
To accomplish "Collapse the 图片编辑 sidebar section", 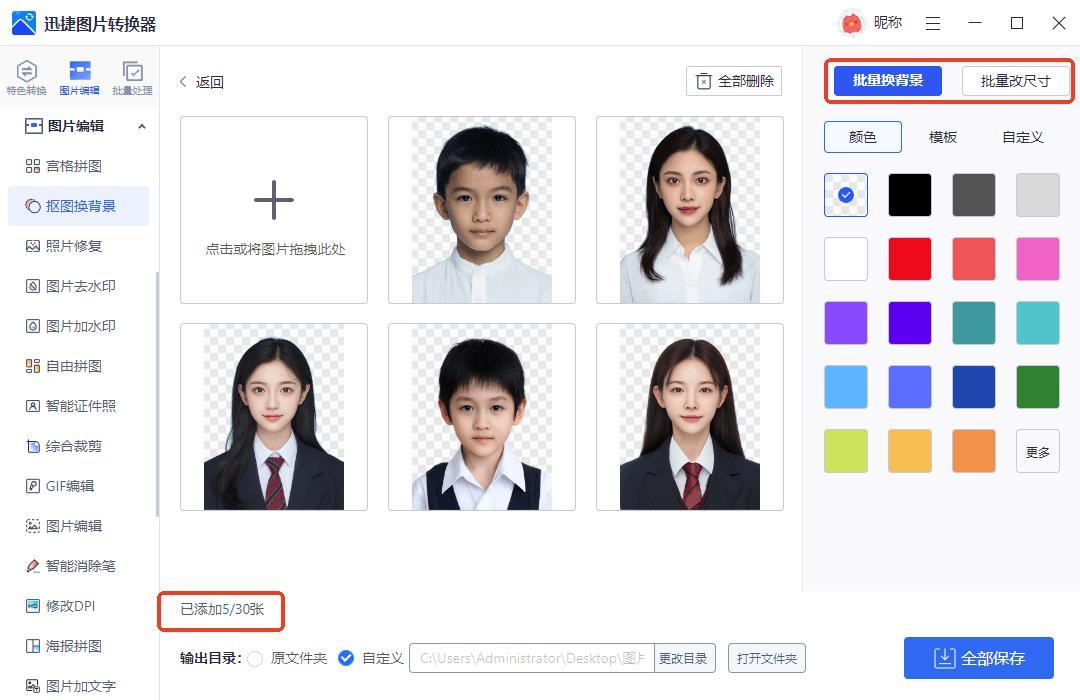I will tap(141, 126).
